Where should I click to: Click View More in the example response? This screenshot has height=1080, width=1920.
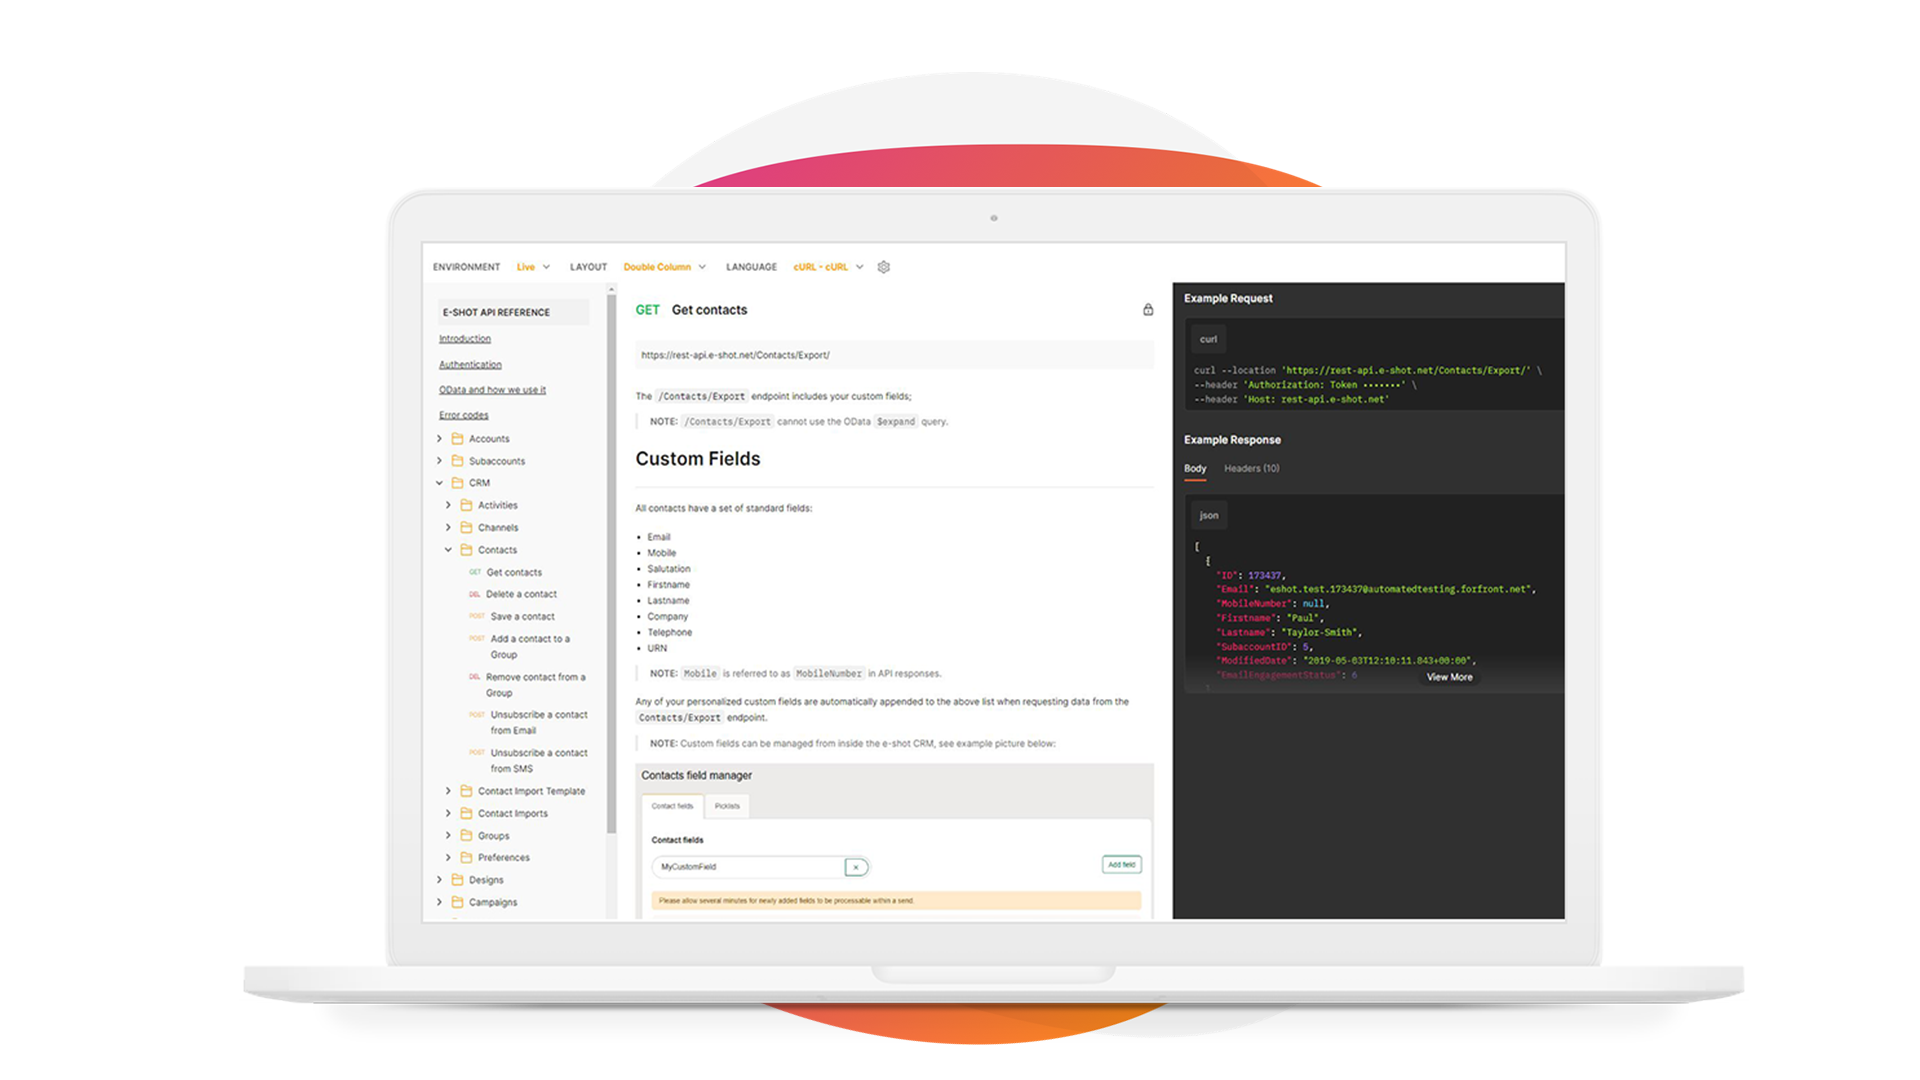(1449, 677)
